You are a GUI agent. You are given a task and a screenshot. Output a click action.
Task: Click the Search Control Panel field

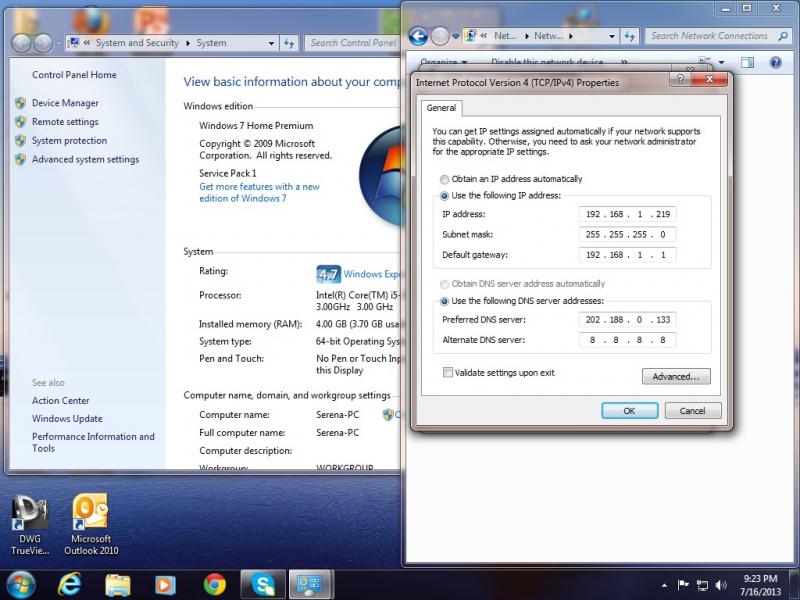352,43
